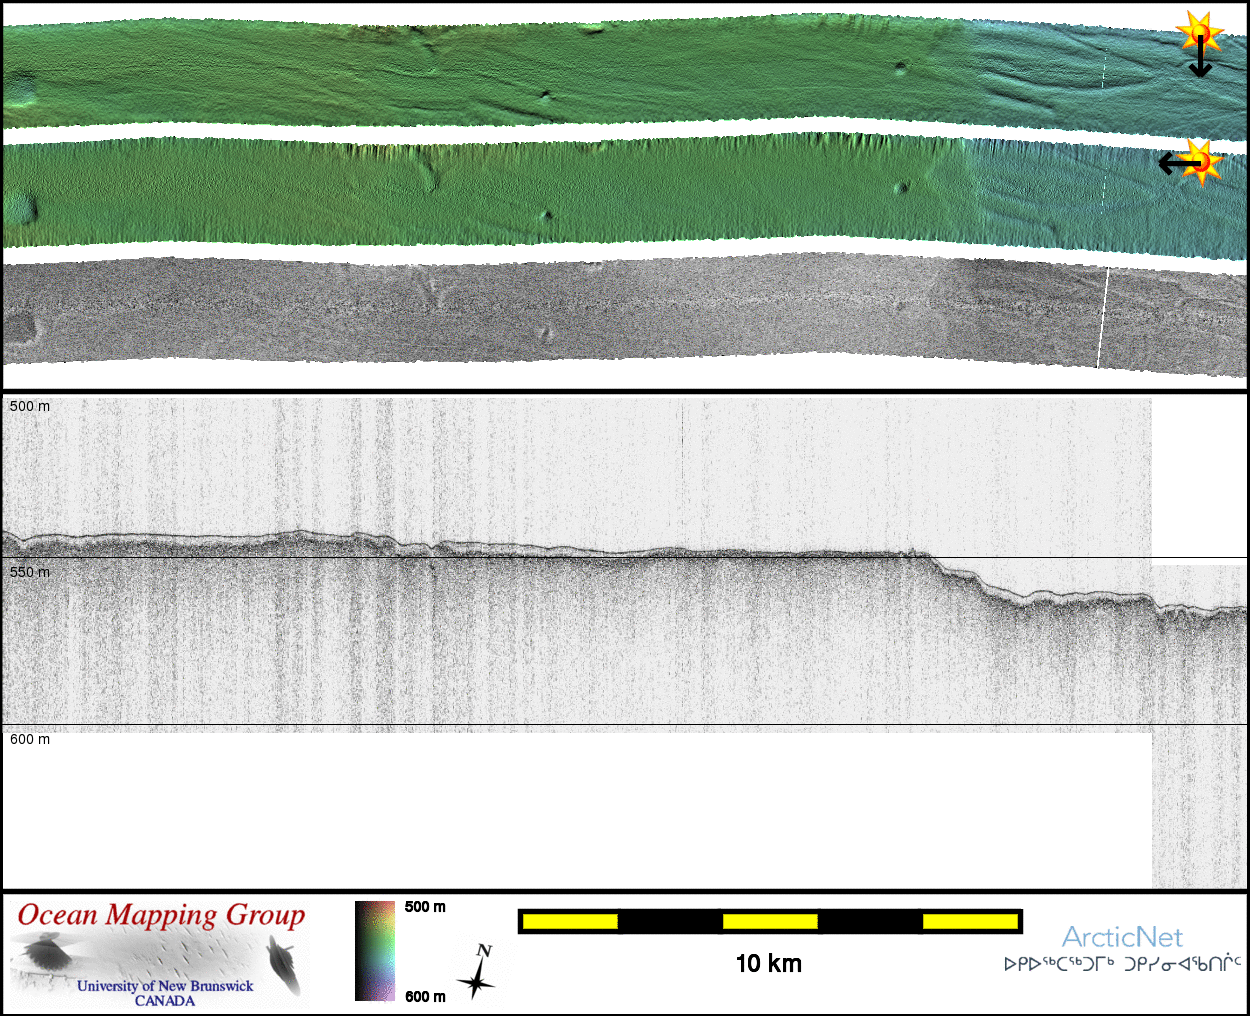Click the black left-pointing illumination arrow
The height and width of the screenshot is (1016, 1250).
pyautogui.click(x=1176, y=163)
